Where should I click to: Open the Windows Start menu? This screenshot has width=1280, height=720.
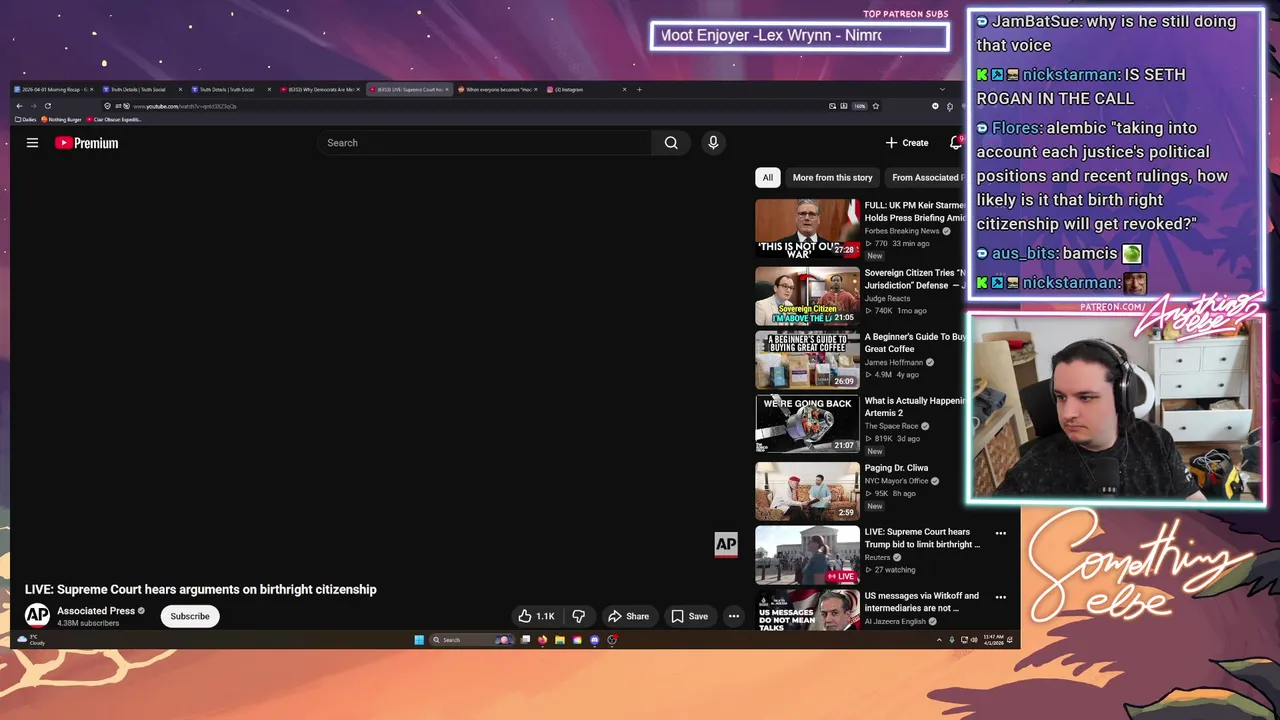click(x=419, y=640)
